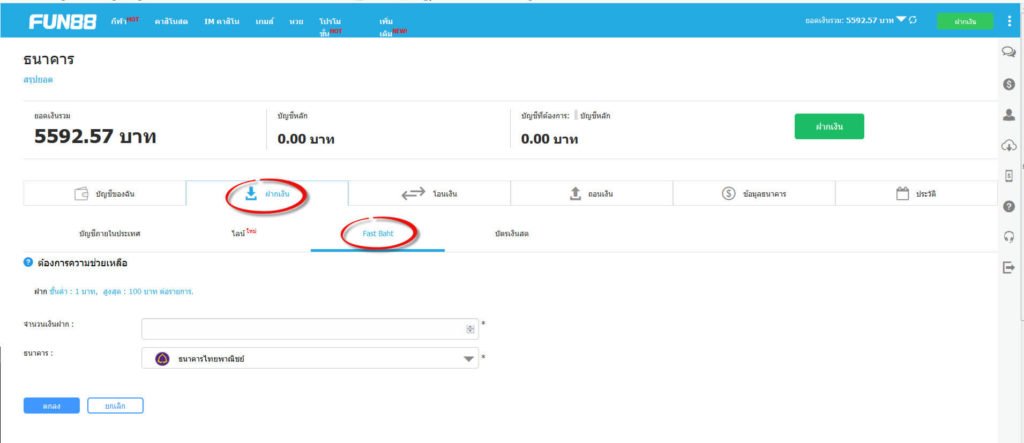Select the ถอนเงิน withdraw tab
1024x443 pixels.
pos(591,194)
